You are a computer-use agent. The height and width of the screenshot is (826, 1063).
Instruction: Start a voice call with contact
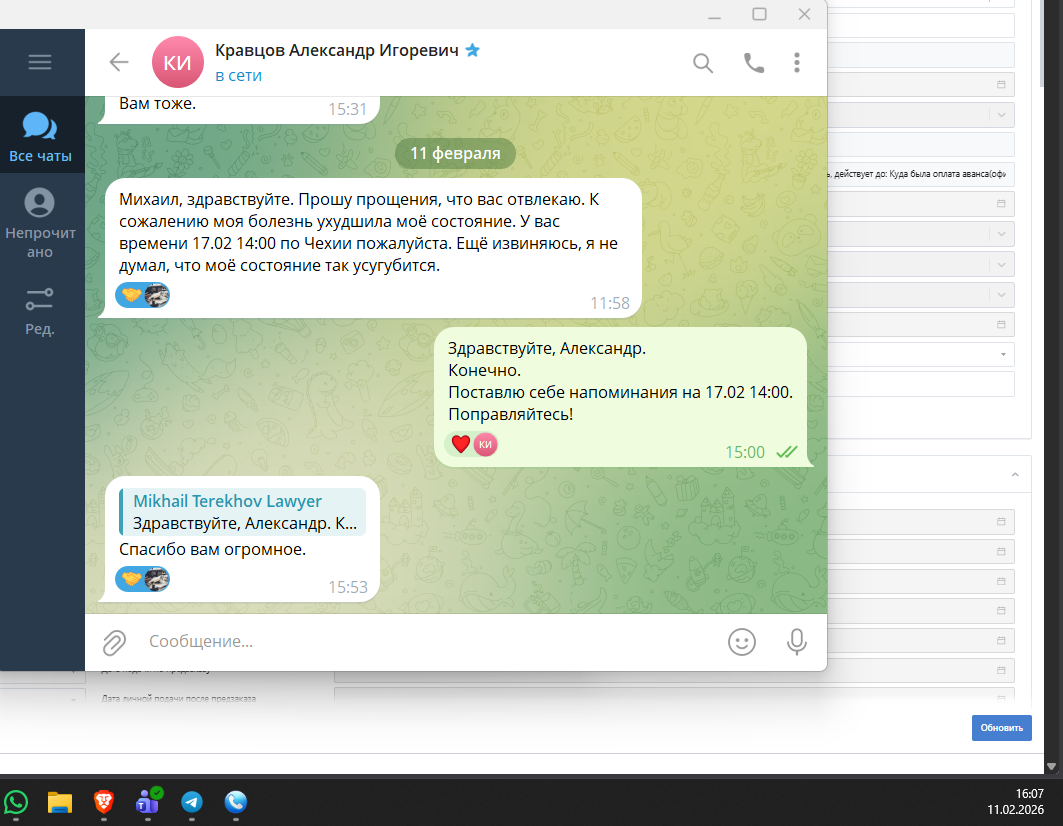pos(754,63)
